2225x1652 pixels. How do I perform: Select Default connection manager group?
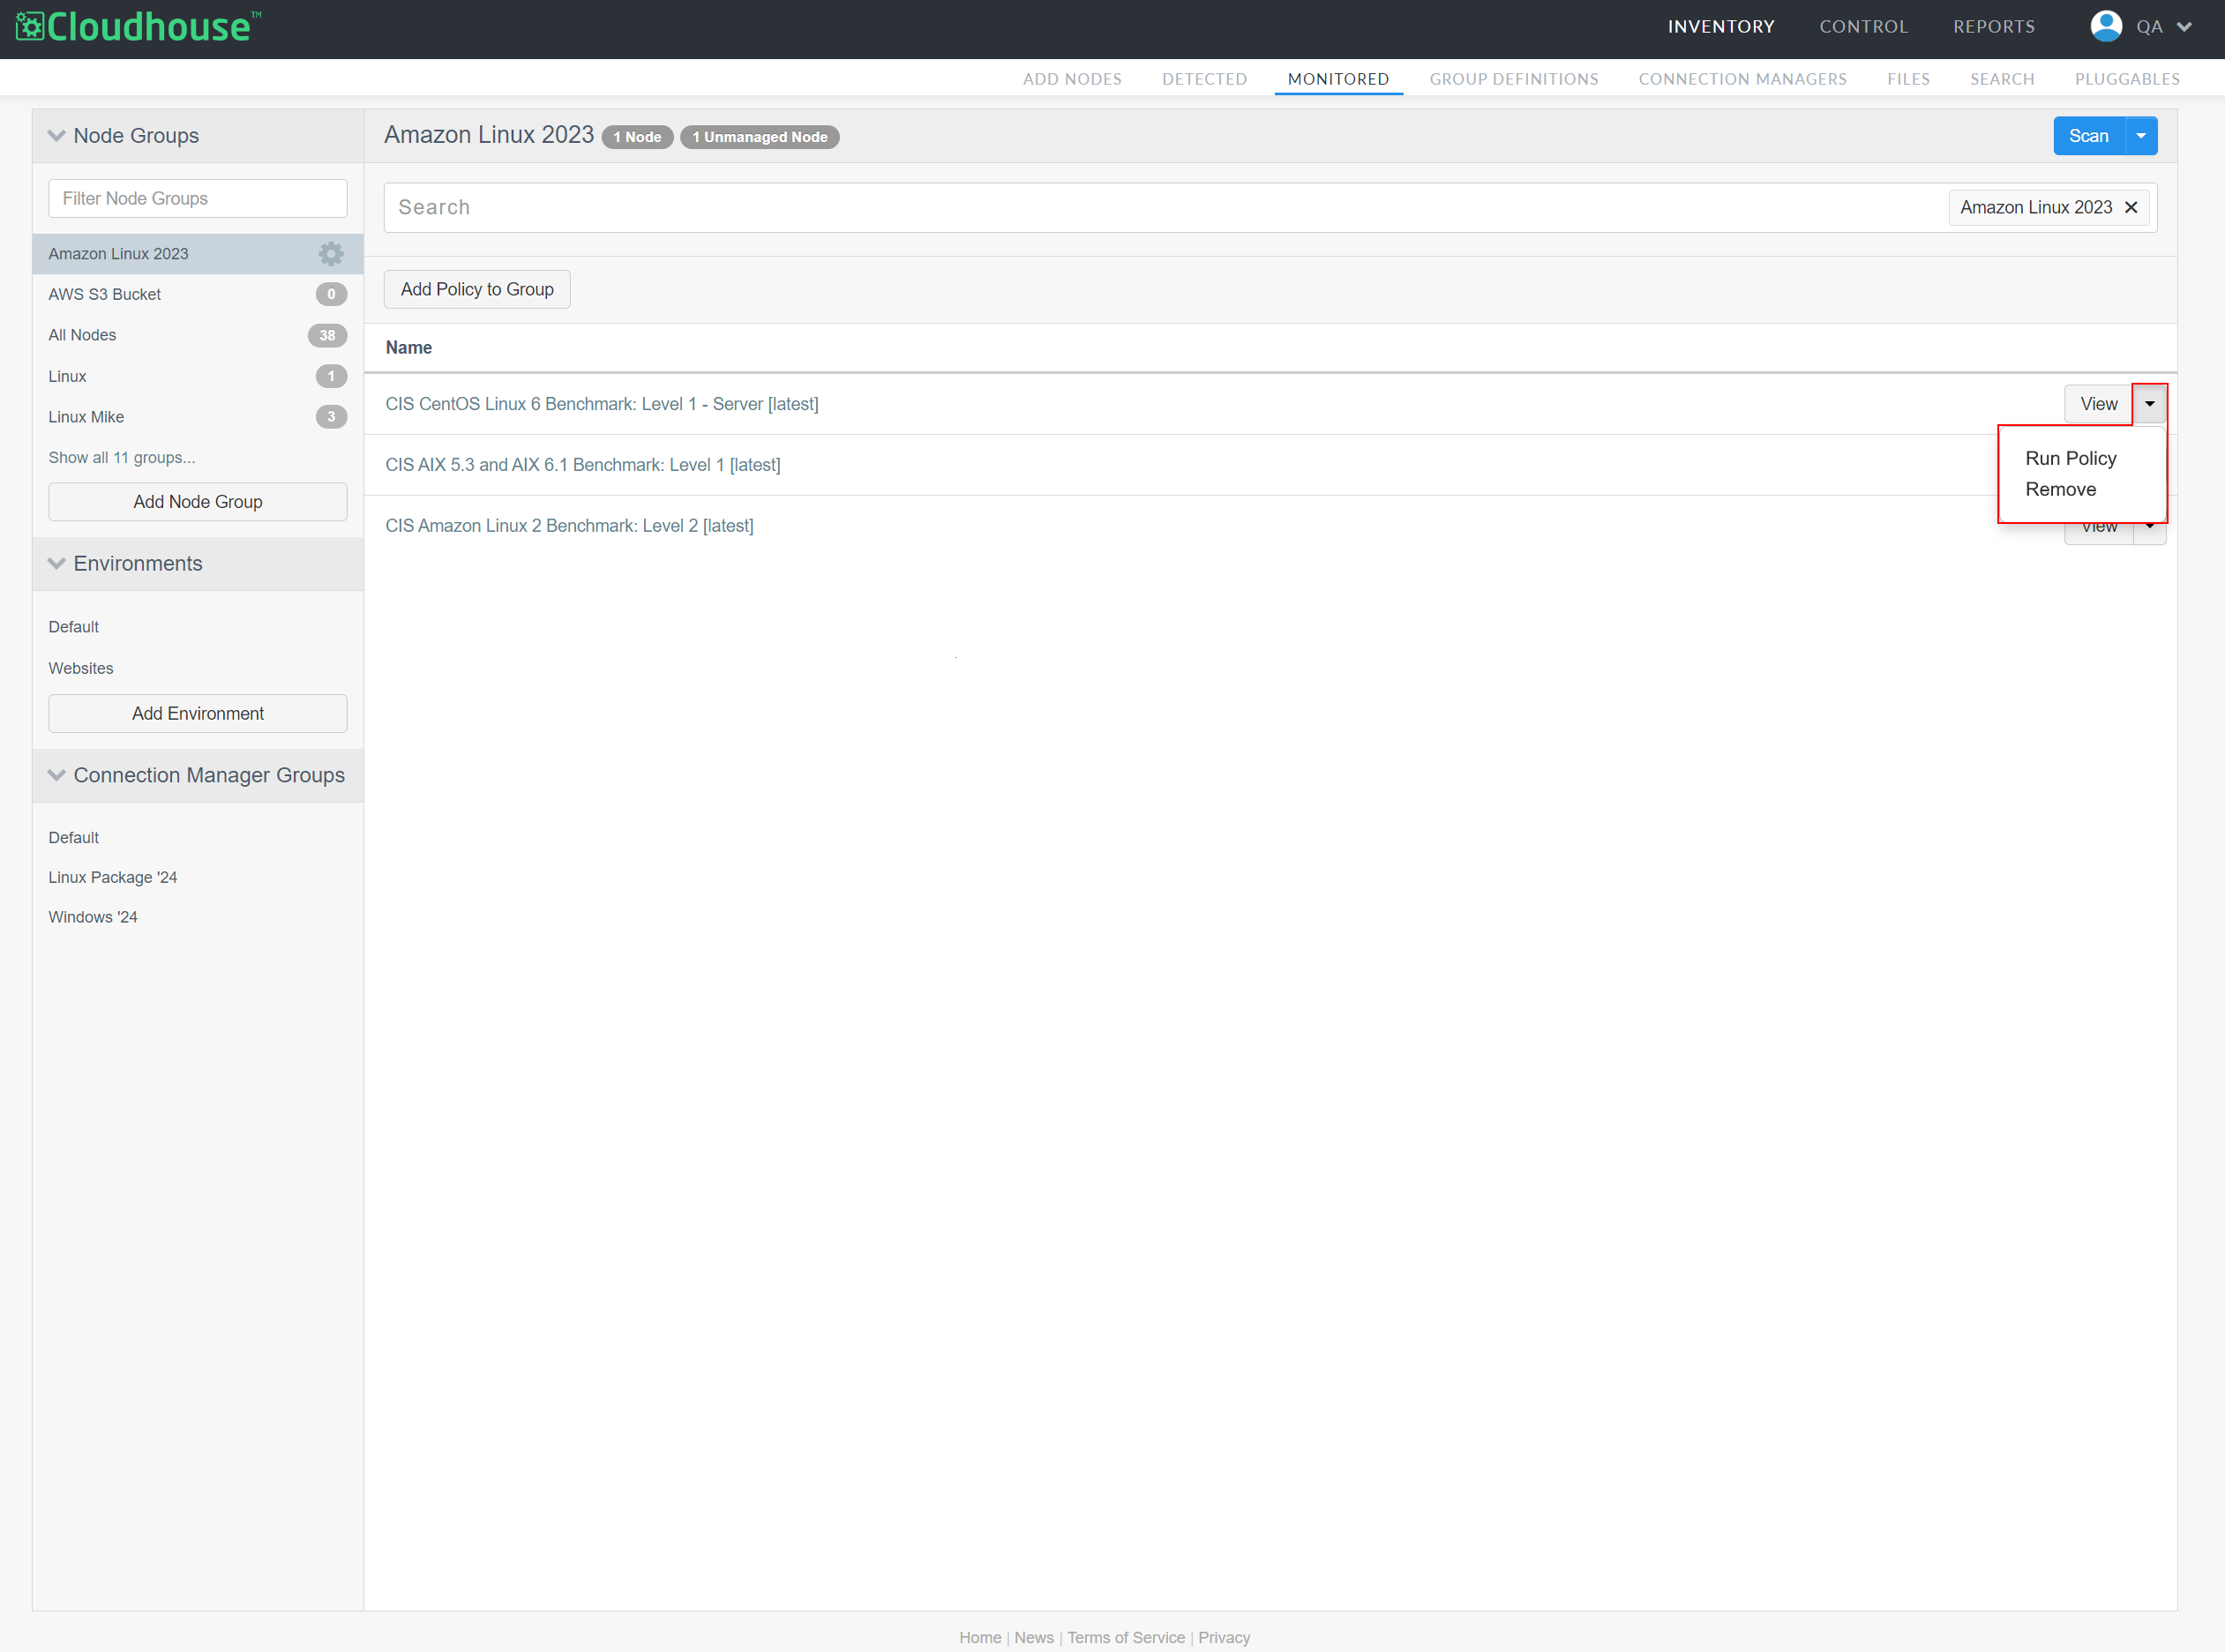tap(74, 838)
